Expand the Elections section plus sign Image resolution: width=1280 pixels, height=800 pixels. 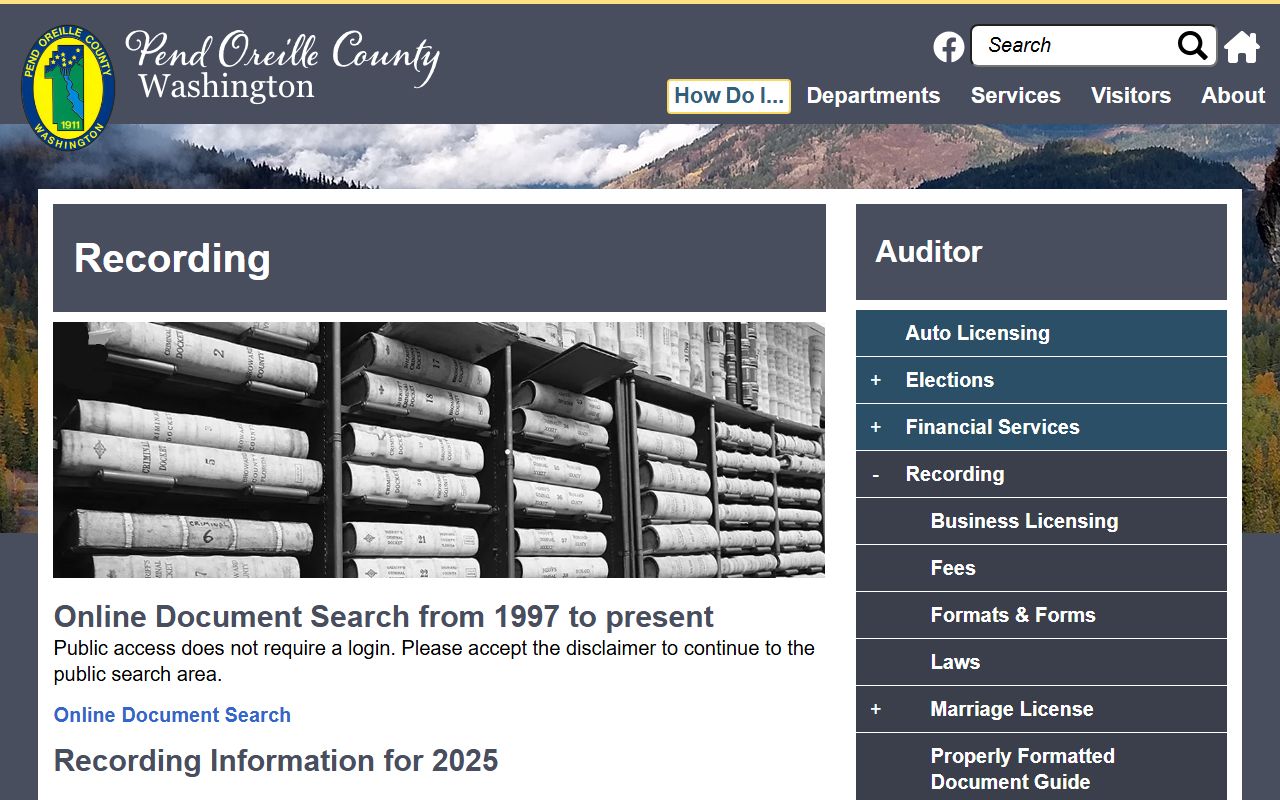pyautogui.click(x=876, y=380)
